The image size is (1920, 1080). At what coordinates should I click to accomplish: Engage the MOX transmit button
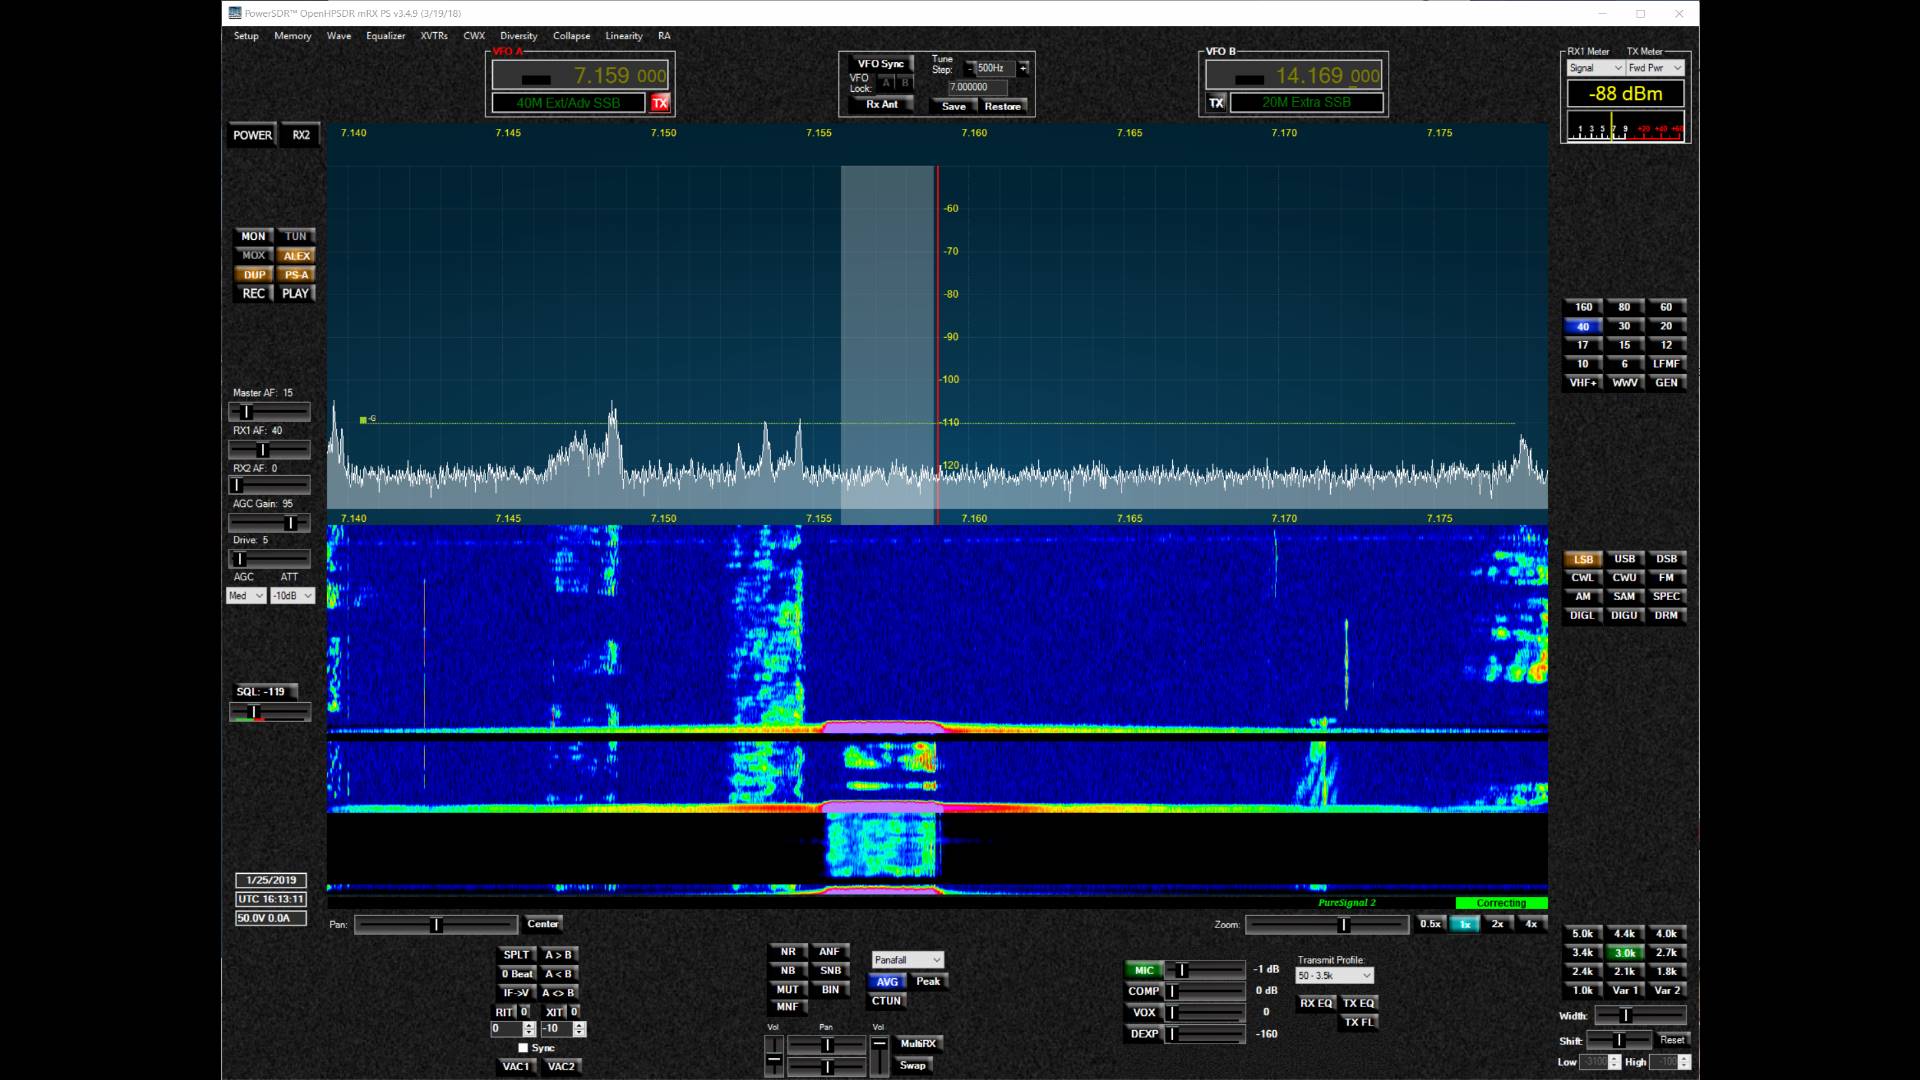pyautogui.click(x=254, y=256)
